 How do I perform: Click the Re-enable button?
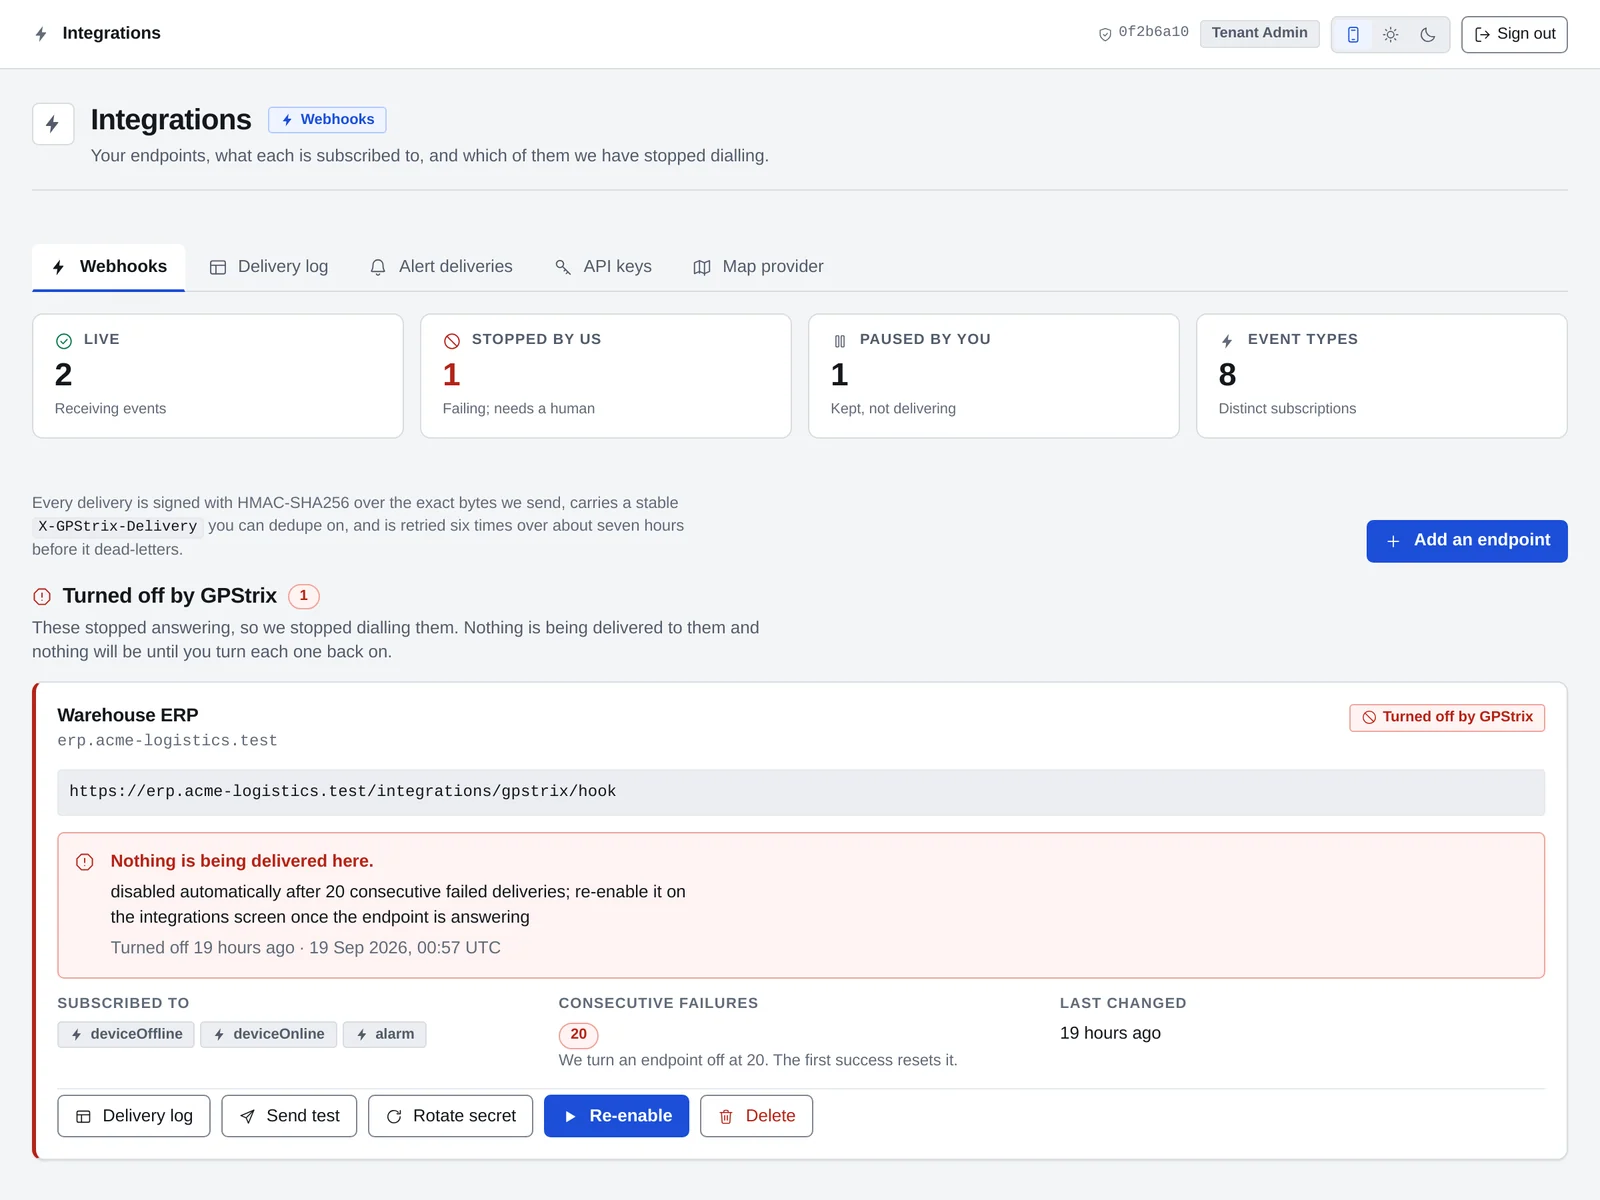coord(617,1116)
